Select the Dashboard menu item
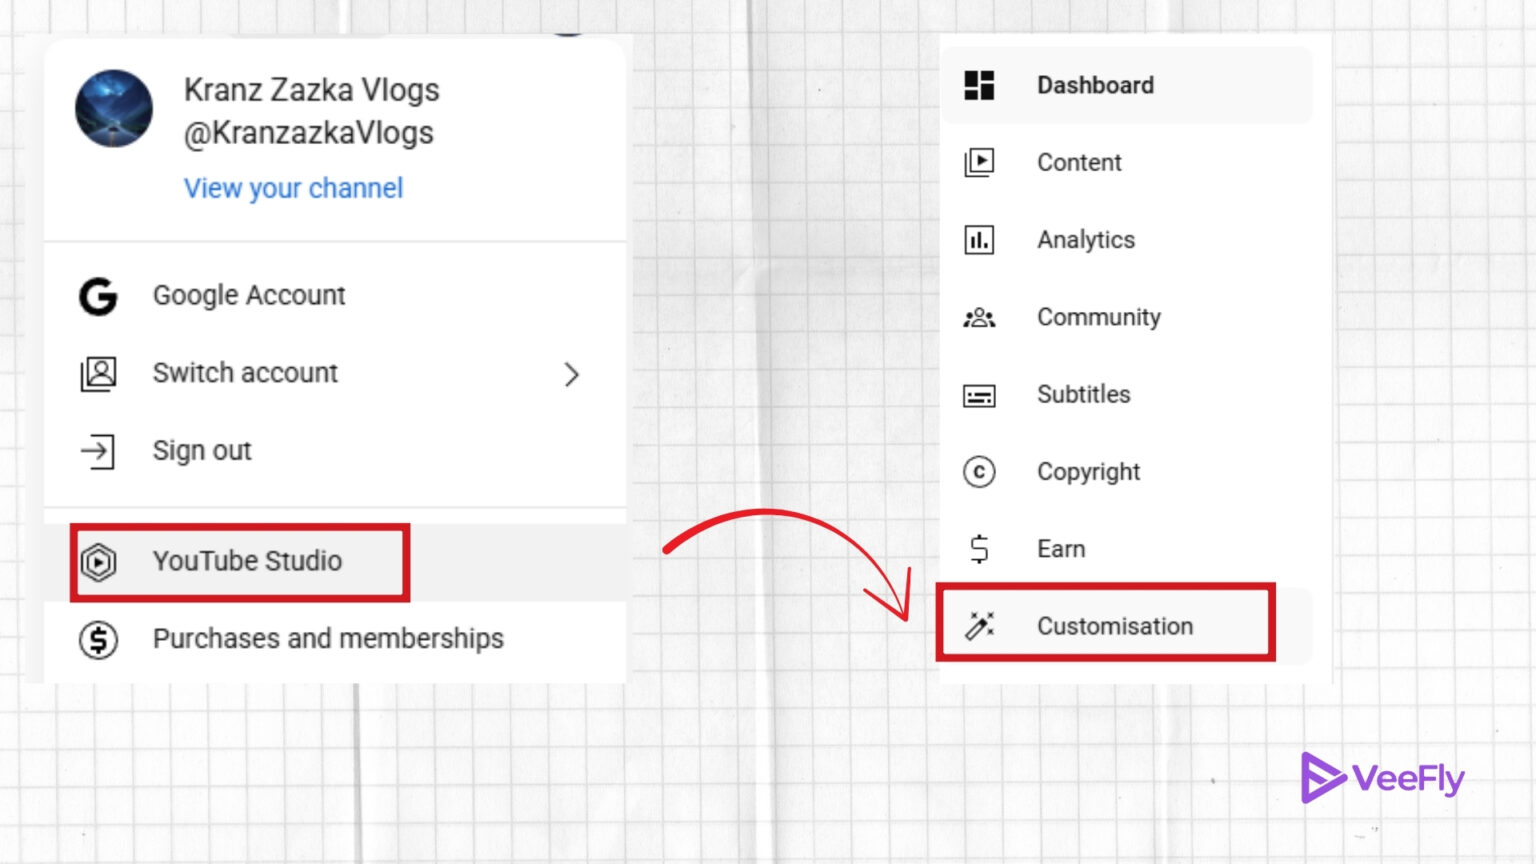The height and width of the screenshot is (864, 1536). click(1095, 85)
